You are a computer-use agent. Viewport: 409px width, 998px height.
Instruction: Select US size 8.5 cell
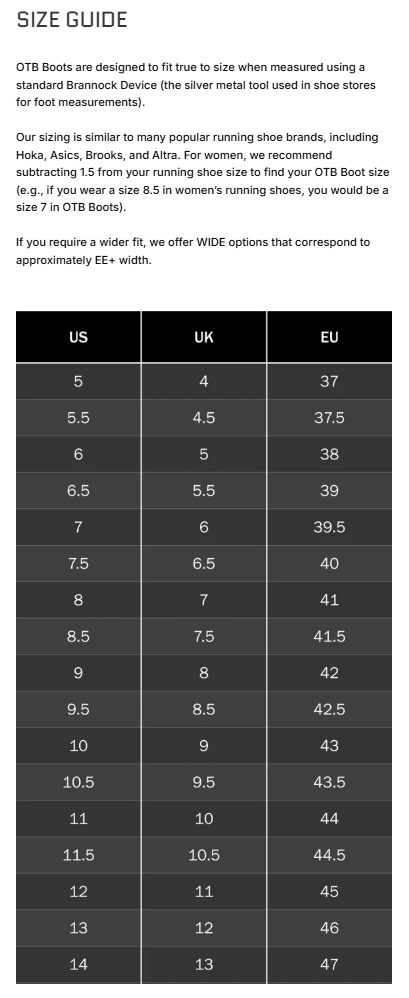pyautogui.click(x=78, y=636)
